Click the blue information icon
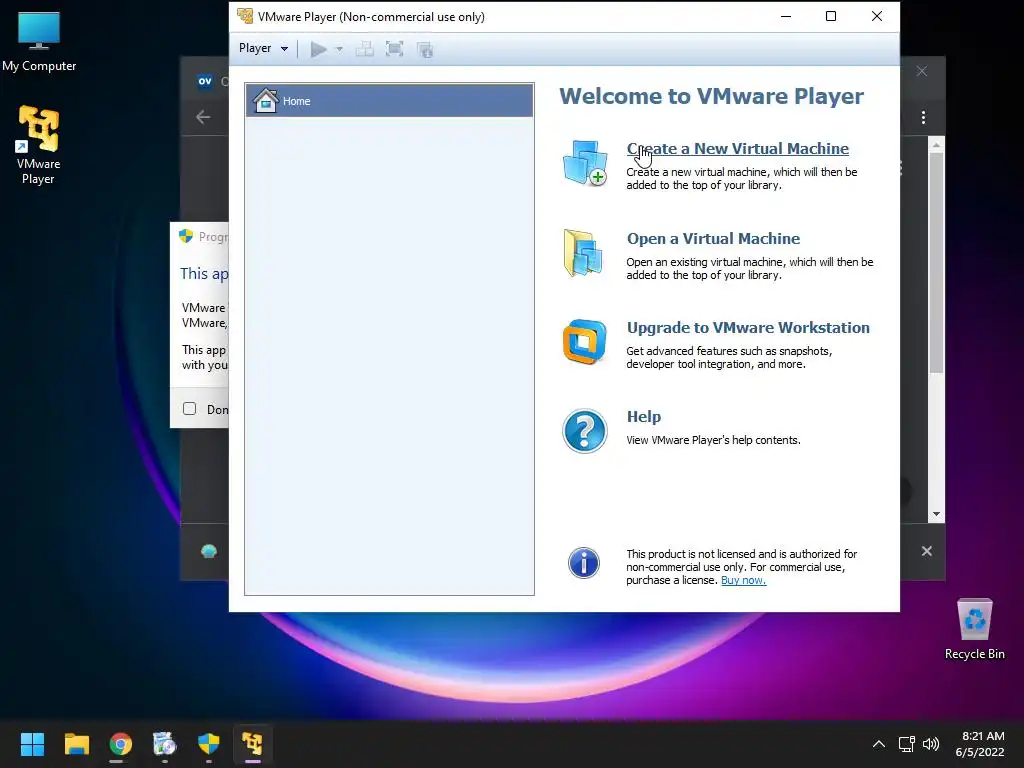This screenshot has width=1024, height=768. (x=583, y=563)
